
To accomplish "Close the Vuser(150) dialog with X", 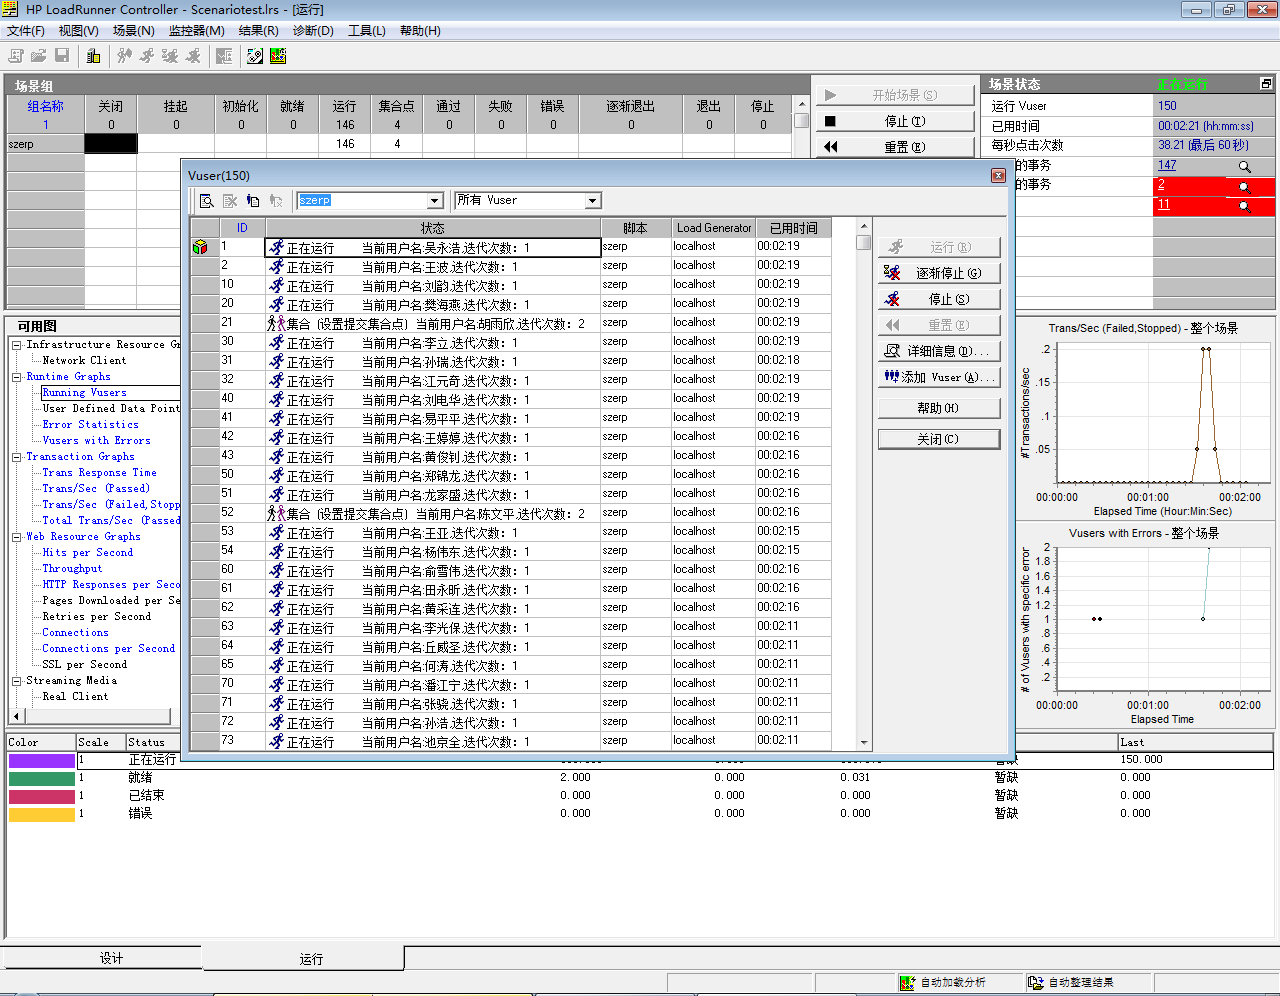I will pos(998,175).
